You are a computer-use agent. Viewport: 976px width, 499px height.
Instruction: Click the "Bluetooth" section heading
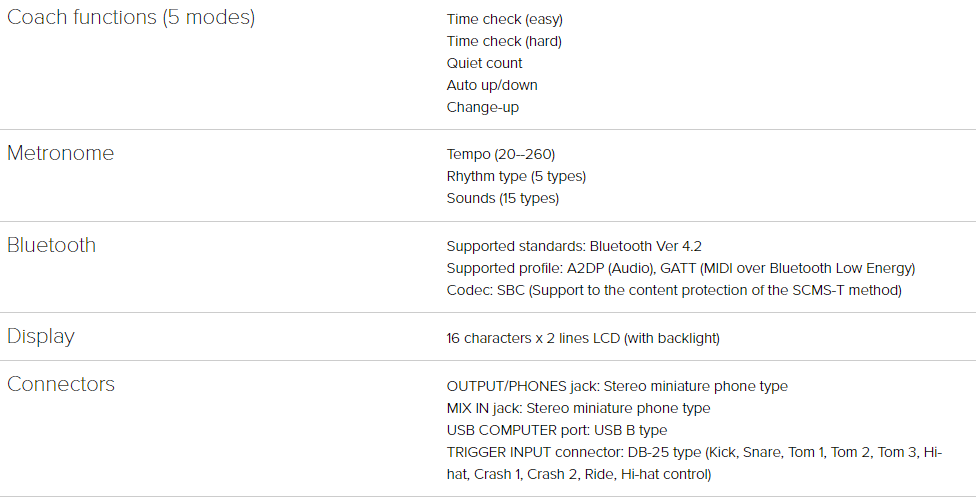point(51,245)
